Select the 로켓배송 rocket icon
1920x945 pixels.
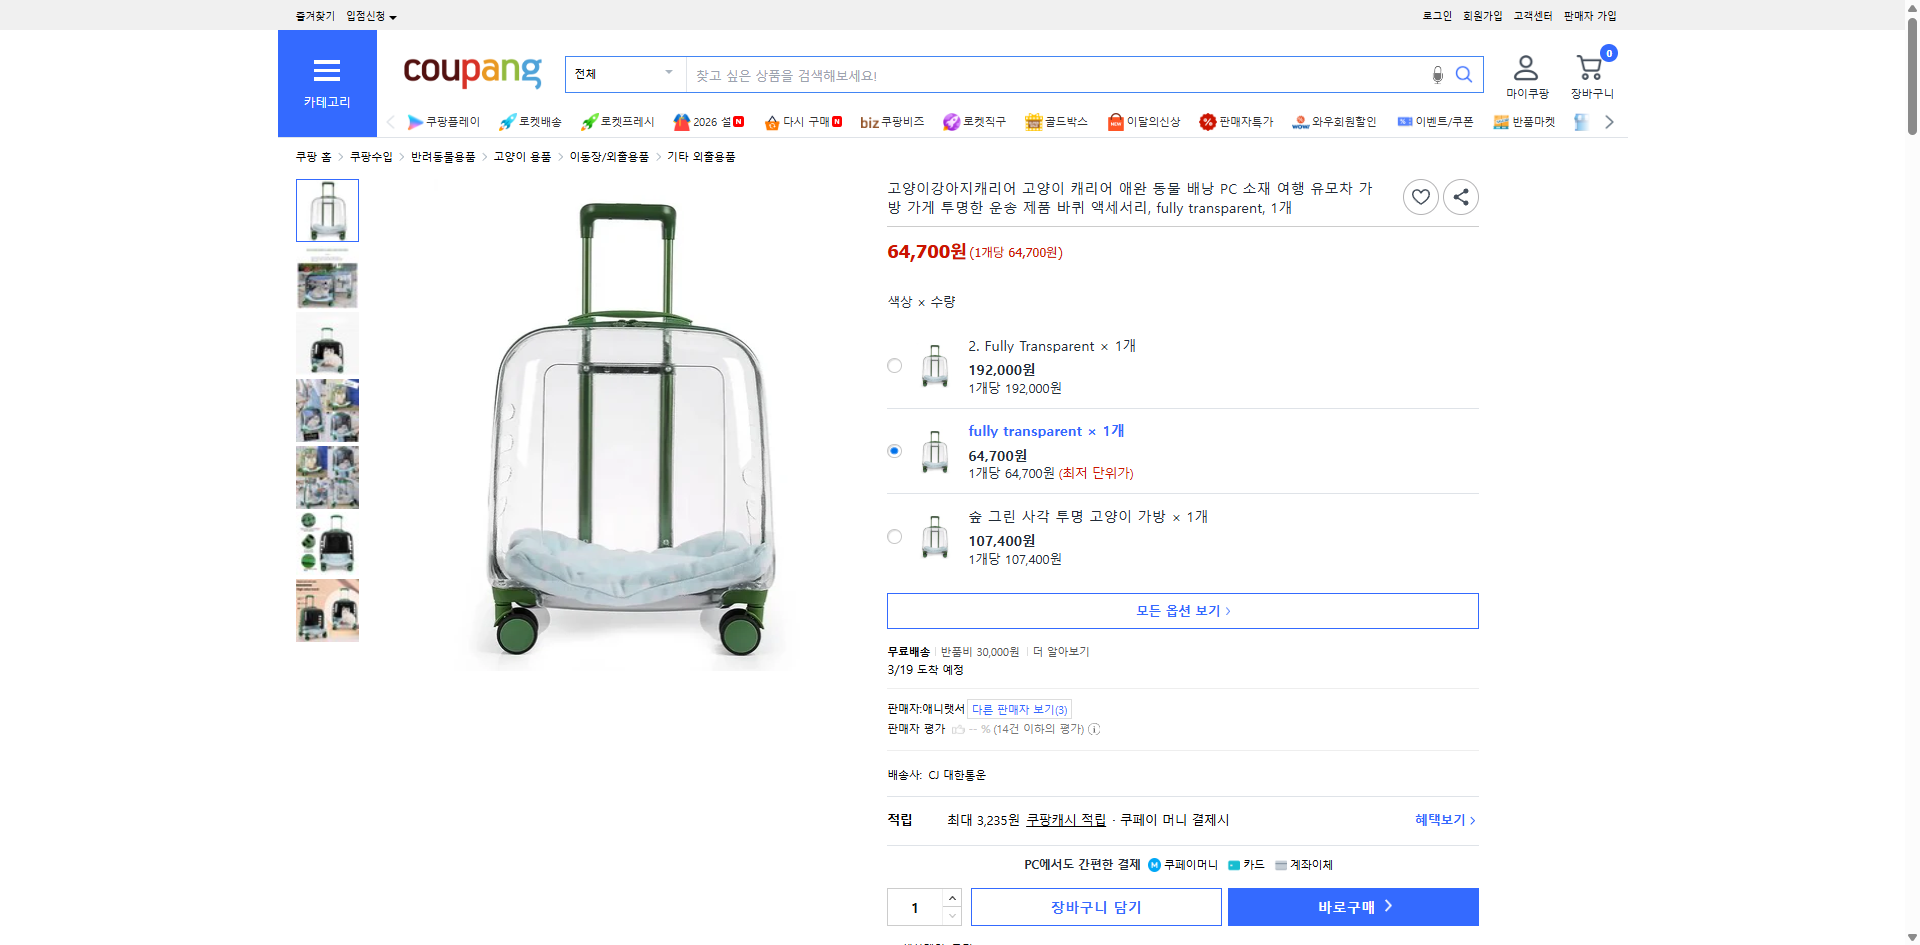pyautogui.click(x=508, y=121)
